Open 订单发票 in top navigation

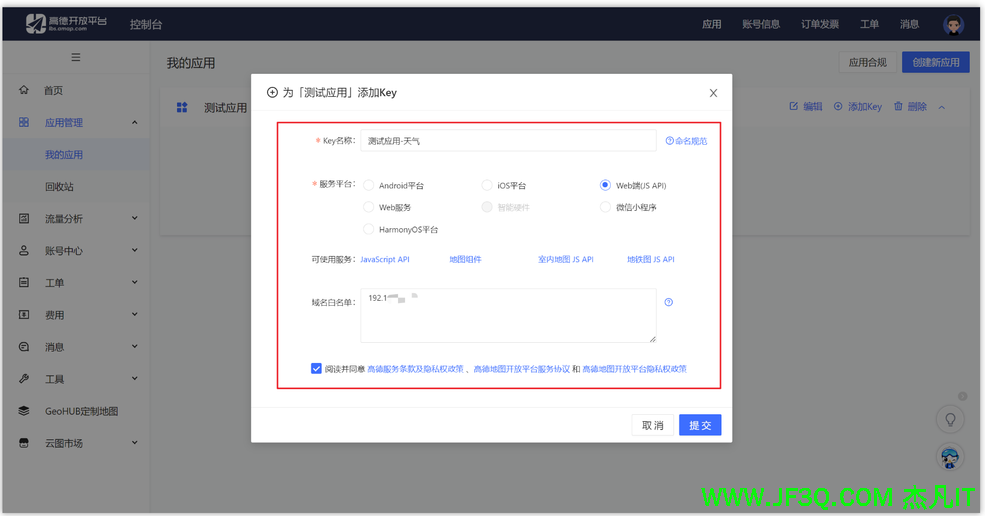(819, 24)
